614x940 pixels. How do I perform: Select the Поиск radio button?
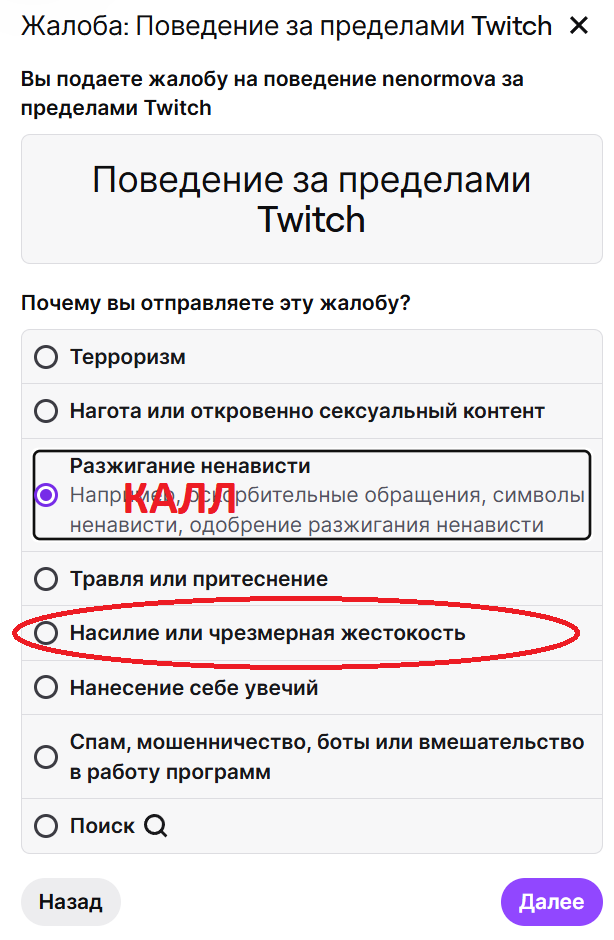46,826
